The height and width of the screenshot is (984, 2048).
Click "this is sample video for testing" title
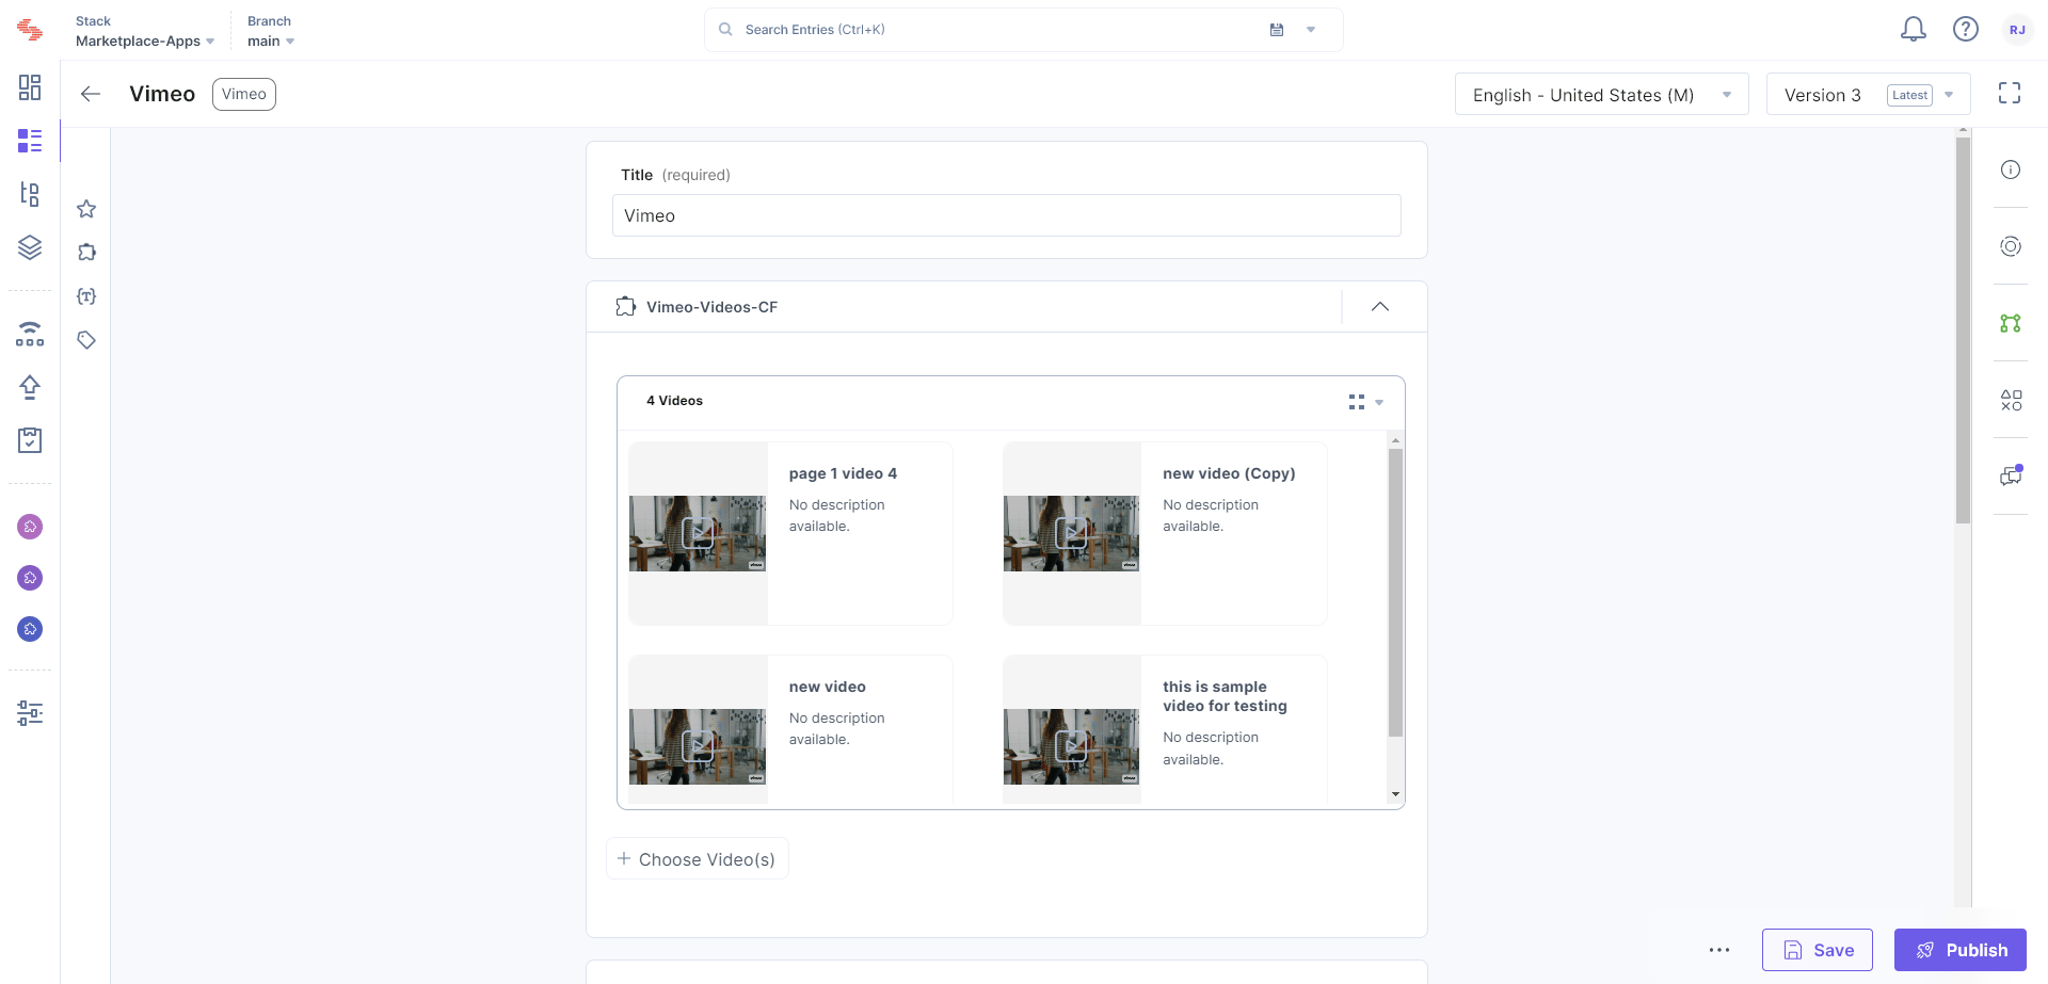pyautogui.click(x=1224, y=696)
